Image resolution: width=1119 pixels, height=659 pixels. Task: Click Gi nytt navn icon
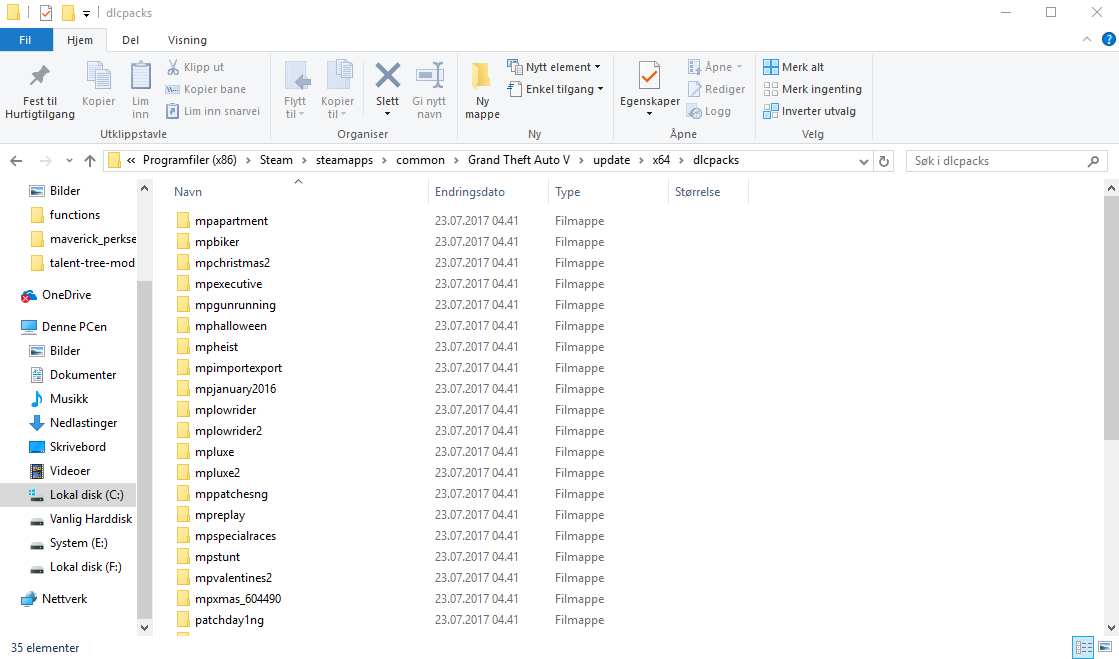coord(430,76)
